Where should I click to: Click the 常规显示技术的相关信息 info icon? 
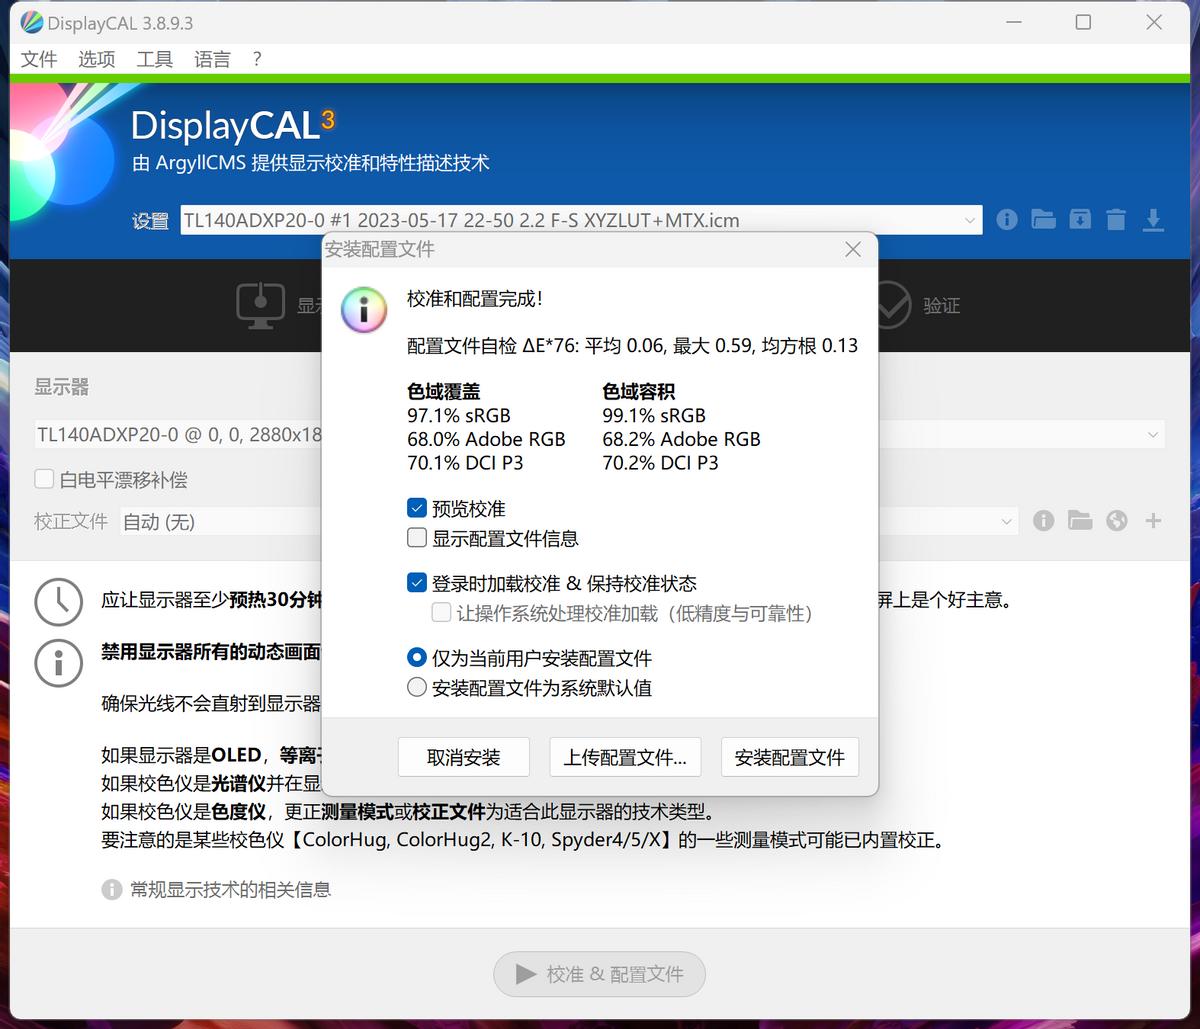[x=110, y=889]
